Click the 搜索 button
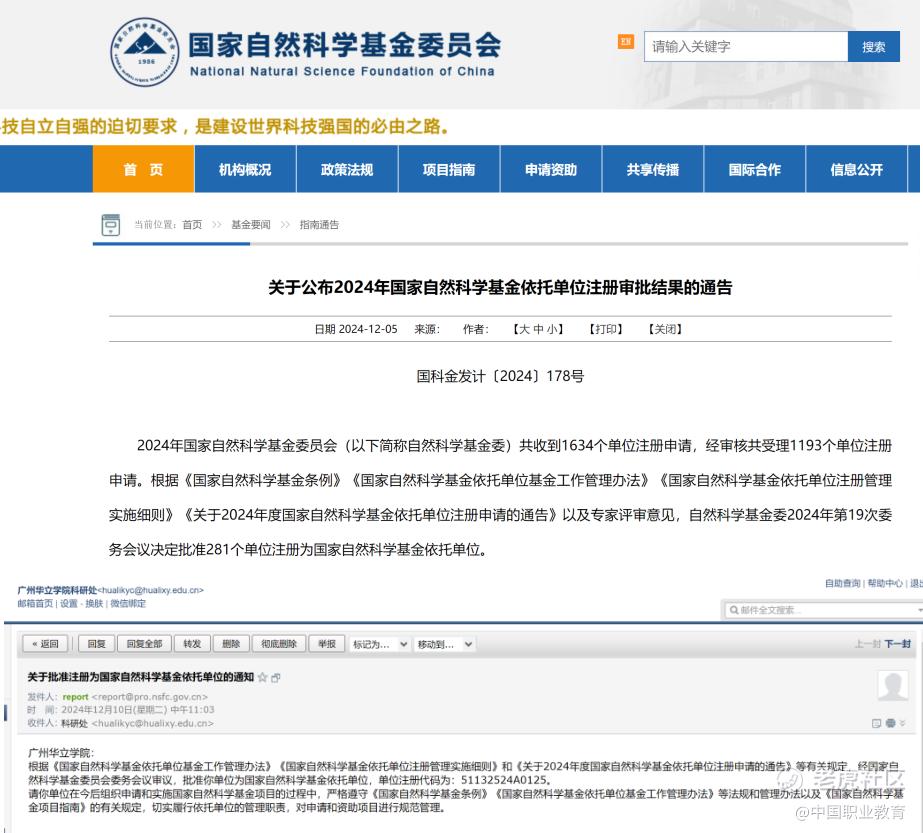Viewport: 923px width, 833px height. click(x=874, y=47)
